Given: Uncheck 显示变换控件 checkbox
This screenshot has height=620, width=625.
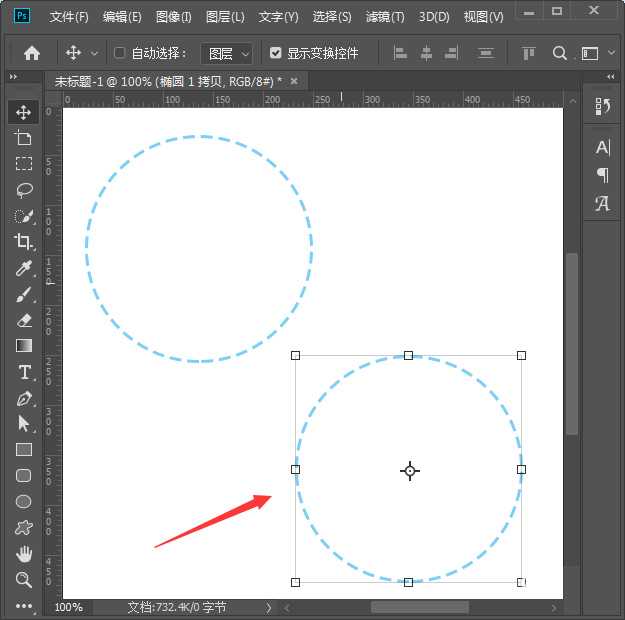Looking at the screenshot, I should tap(276, 53).
